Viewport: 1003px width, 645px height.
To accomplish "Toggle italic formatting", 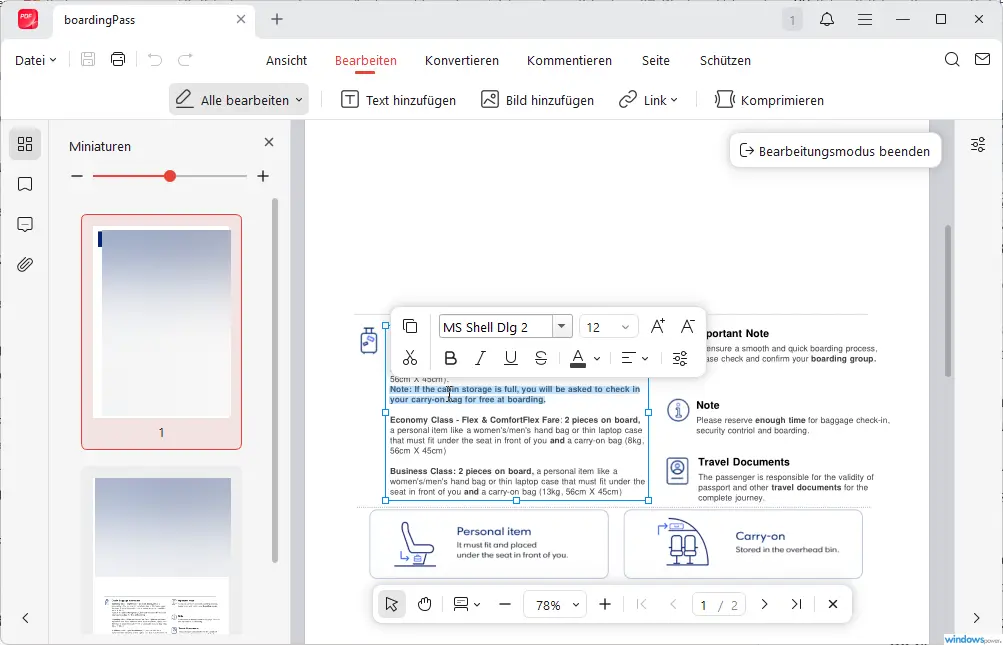I will coord(480,357).
